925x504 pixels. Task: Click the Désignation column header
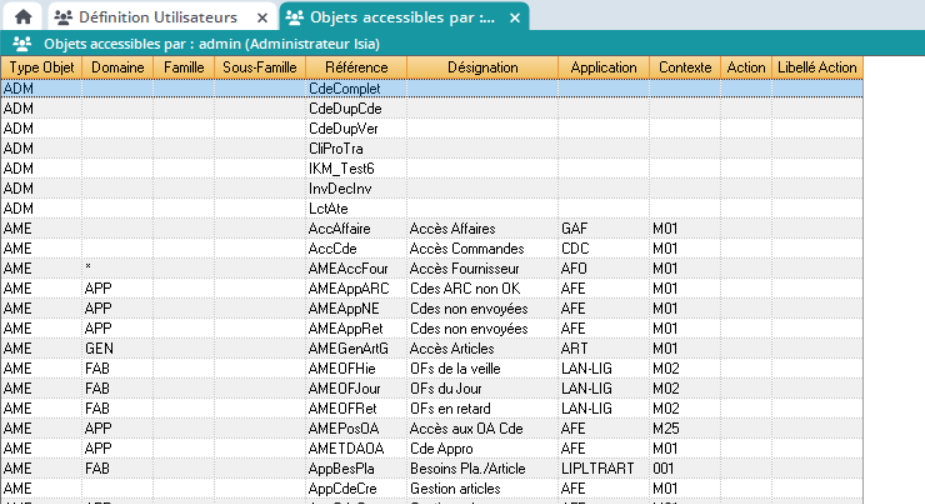tap(482, 67)
